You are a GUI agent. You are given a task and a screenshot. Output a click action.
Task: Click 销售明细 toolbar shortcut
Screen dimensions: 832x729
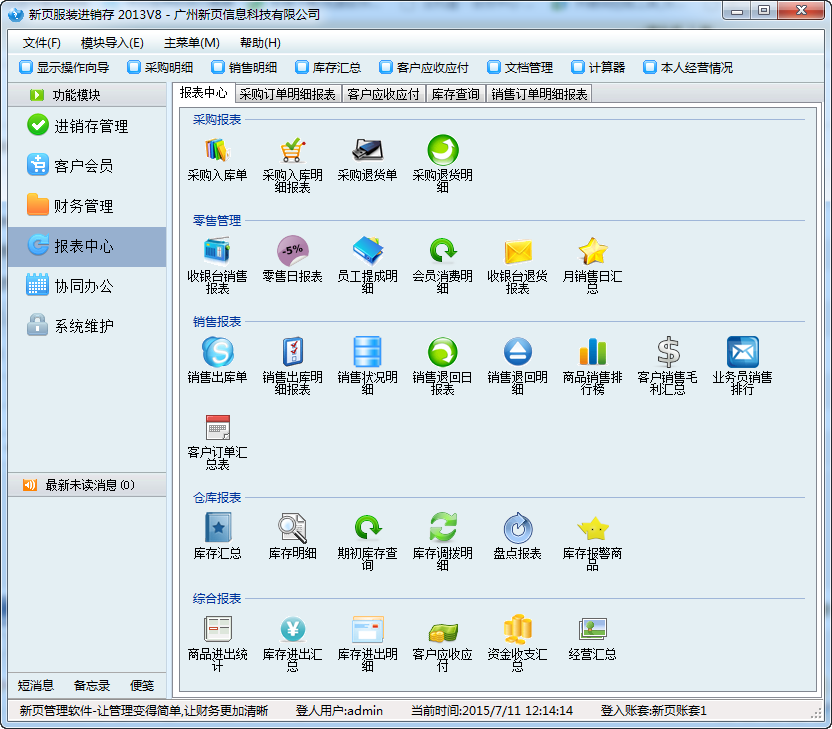tap(244, 67)
